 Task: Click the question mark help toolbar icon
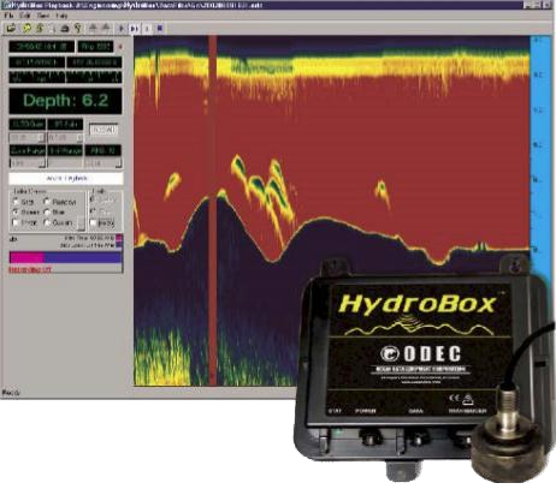pos(78,28)
